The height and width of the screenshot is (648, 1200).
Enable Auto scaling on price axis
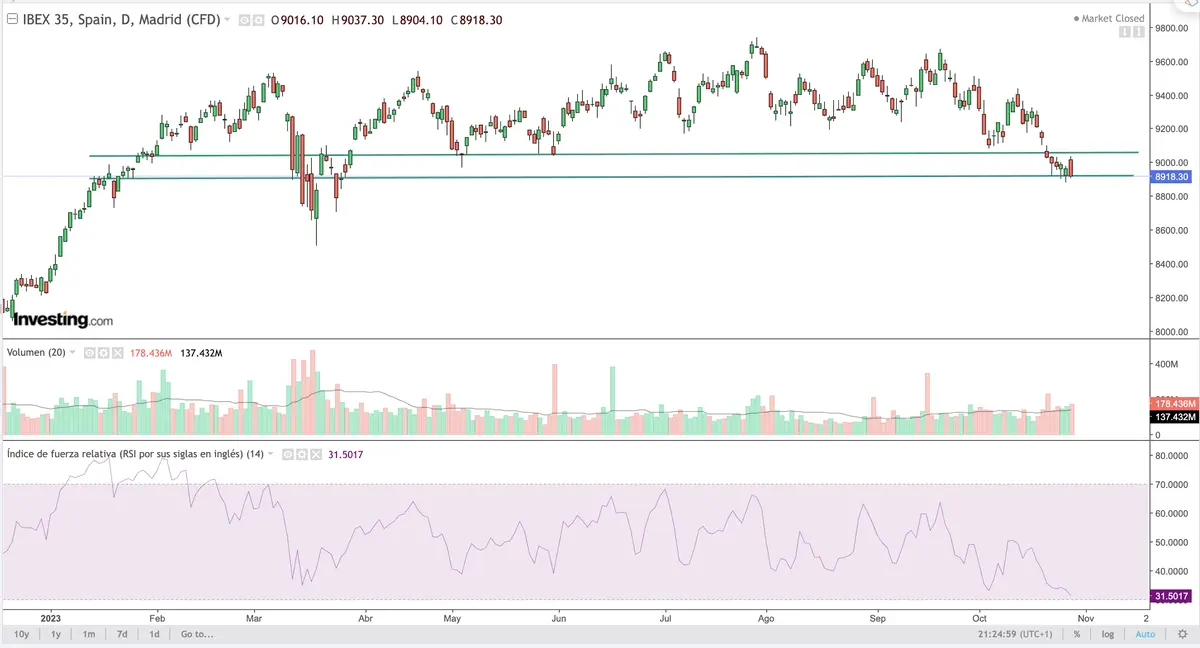tap(1144, 633)
